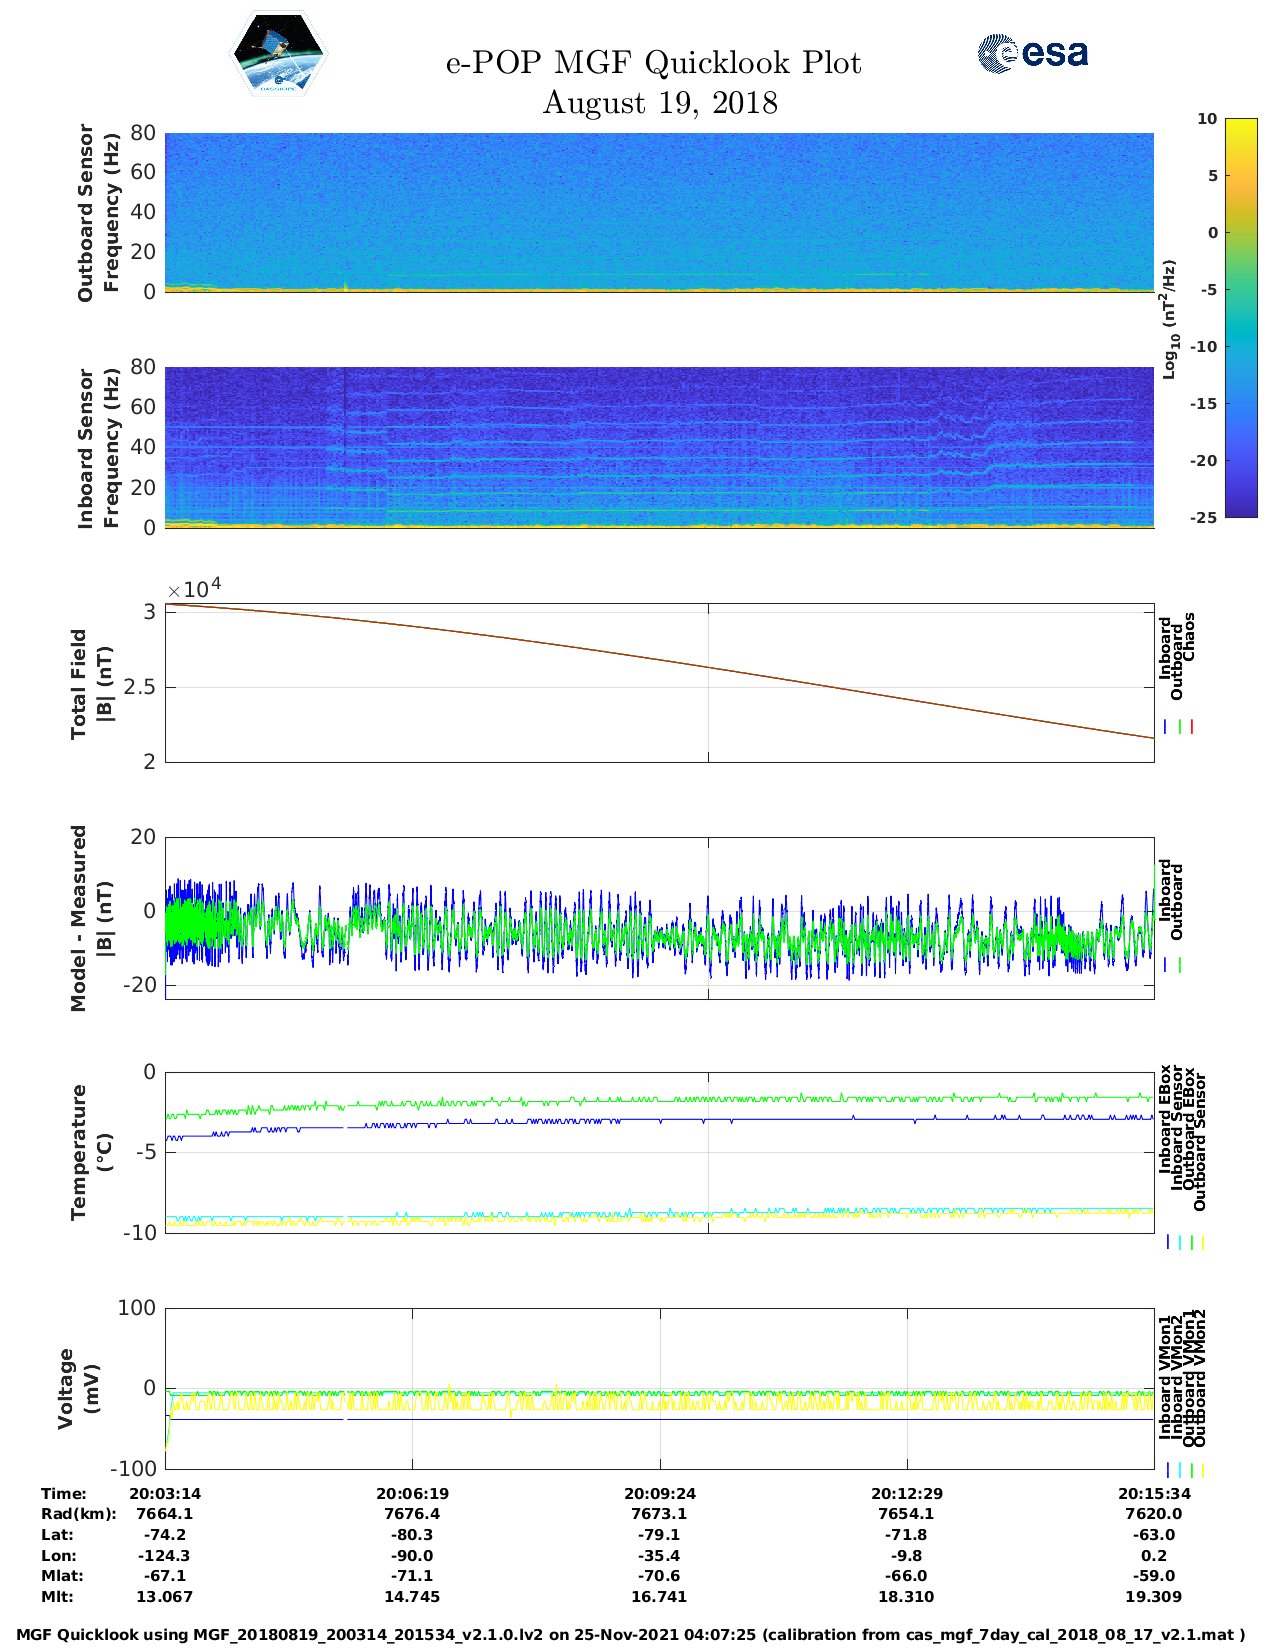Click the "e-POP MGF Quicklook Plot" title
Viewport: 1275px width, 1650px height.
click(653, 63)
